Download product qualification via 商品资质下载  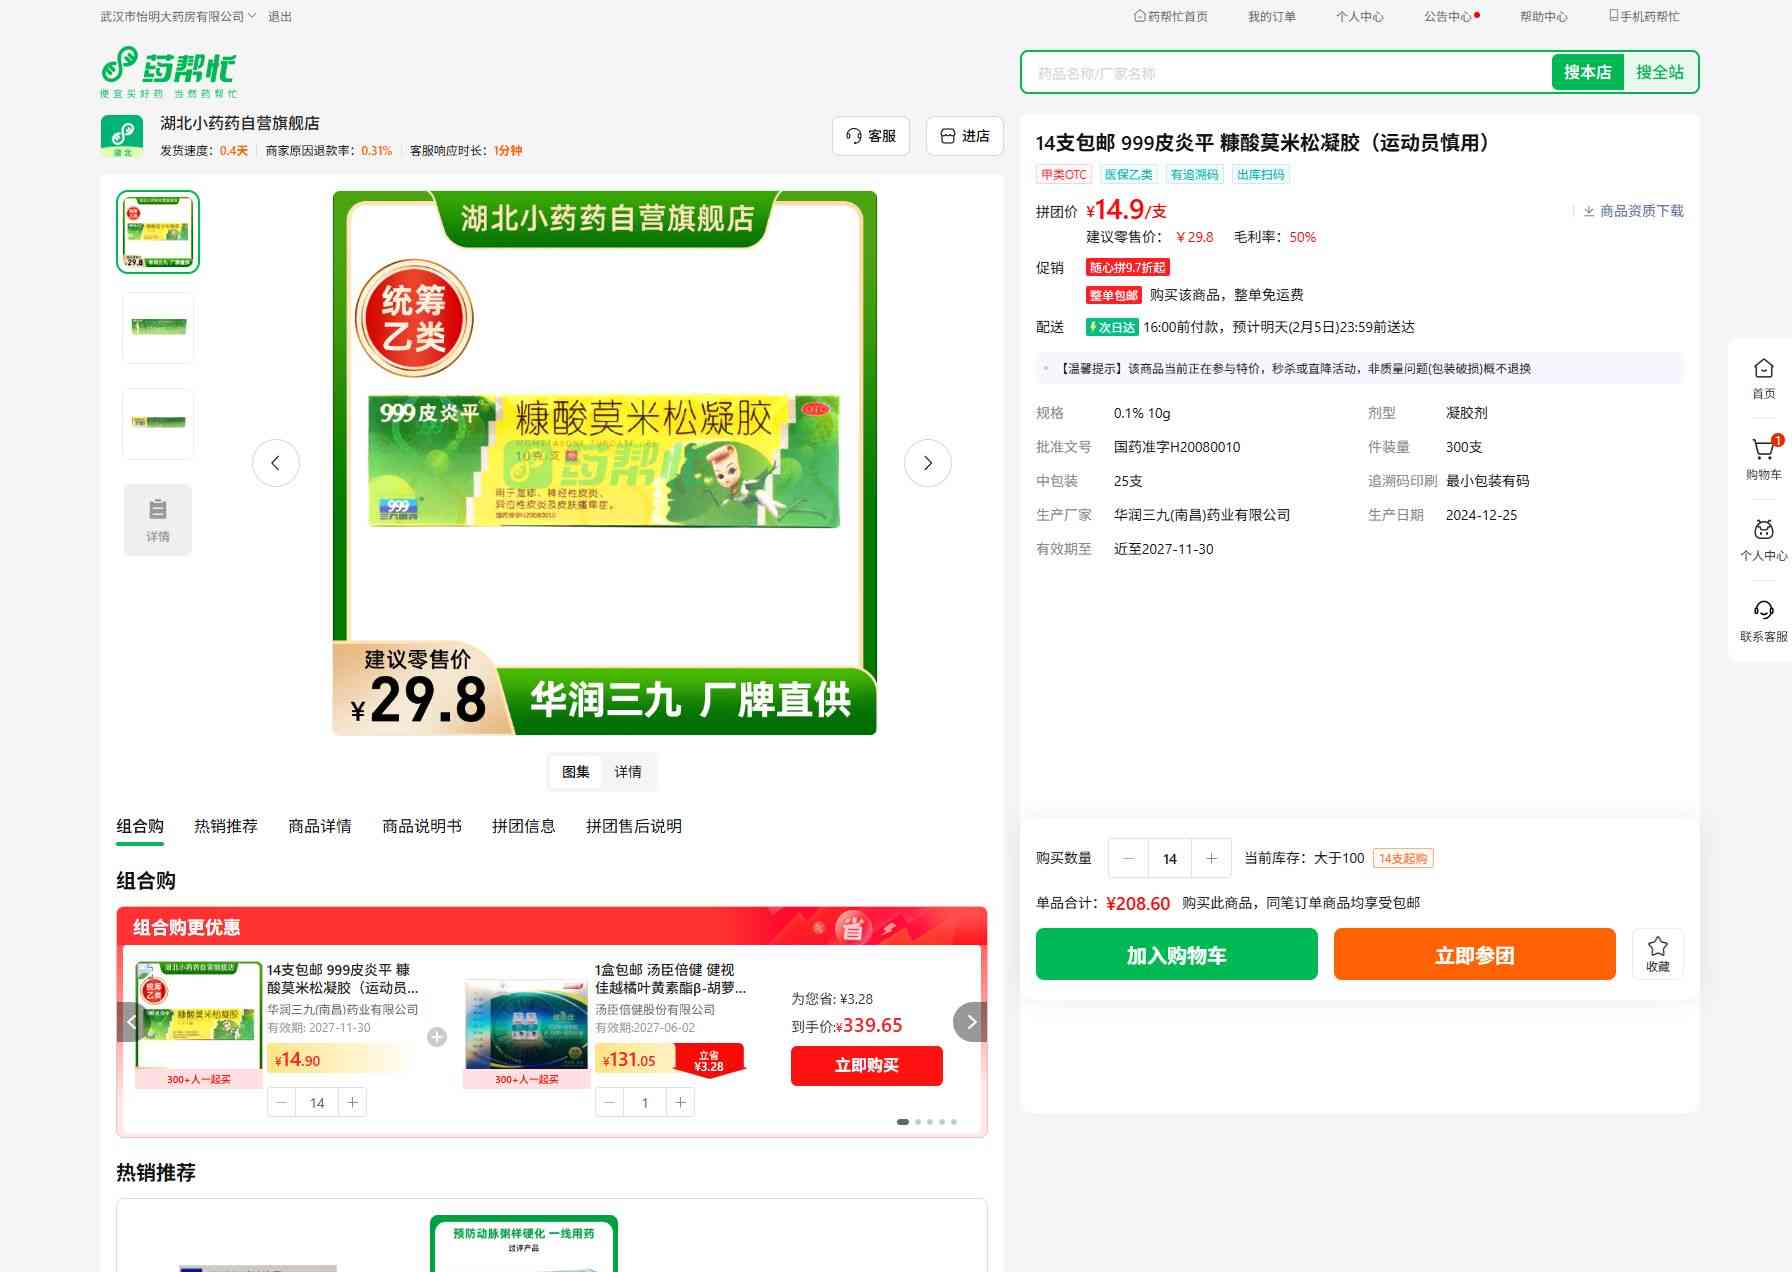tap(1633, 211)
